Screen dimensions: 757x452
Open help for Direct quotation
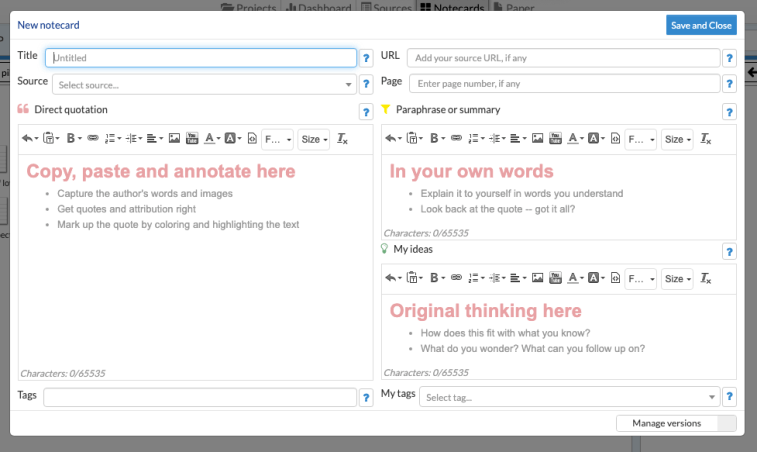pyautogui.click(x=366, y=112)
